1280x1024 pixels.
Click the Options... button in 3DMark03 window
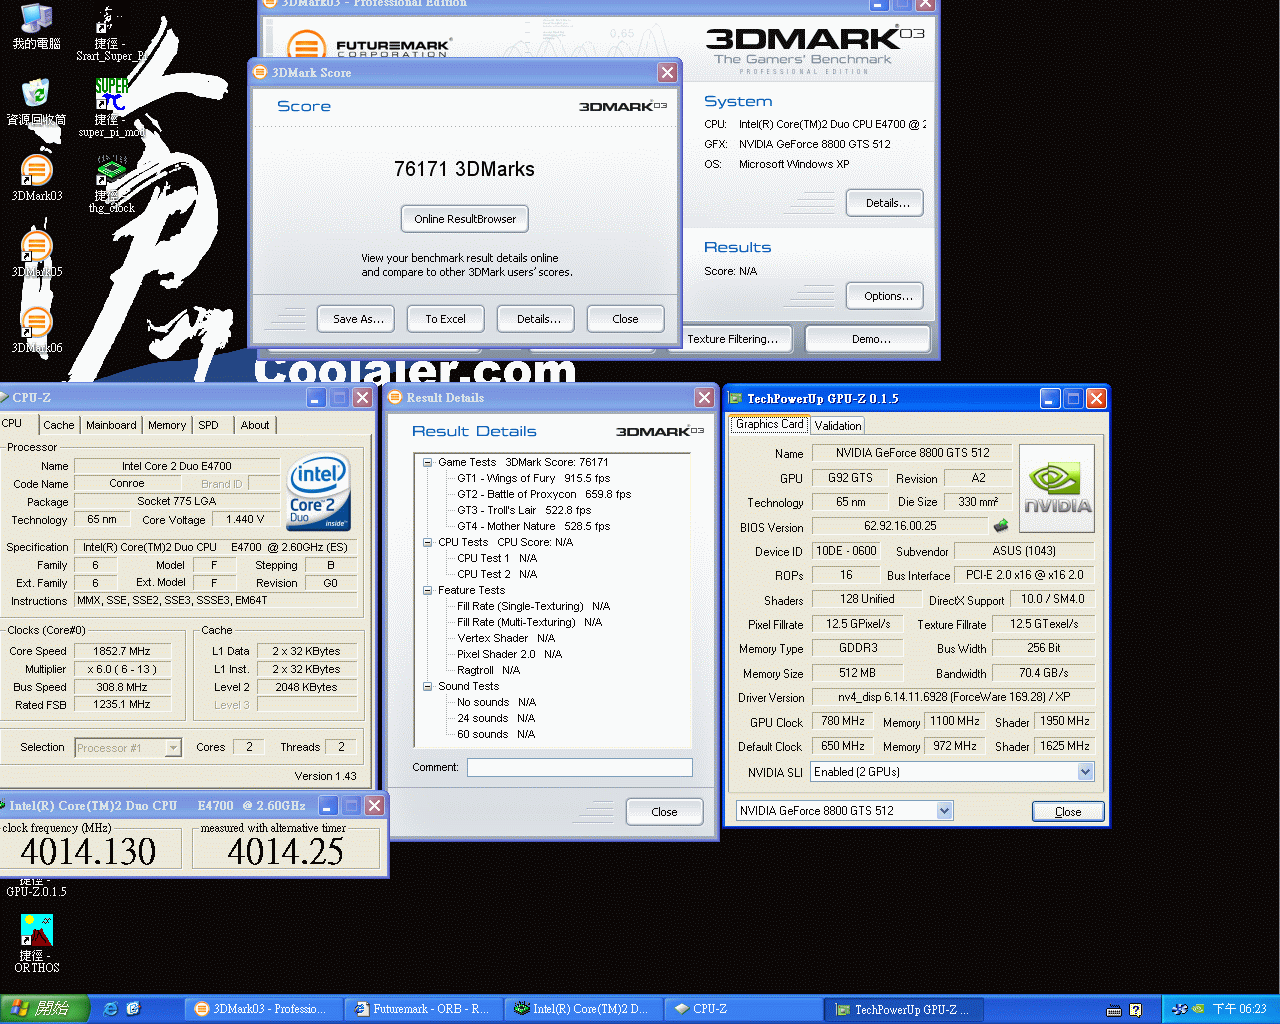(886, 296)
